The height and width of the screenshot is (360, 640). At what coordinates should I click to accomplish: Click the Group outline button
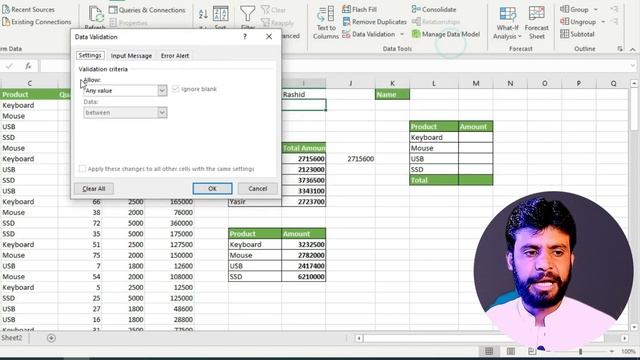(575, 9)
